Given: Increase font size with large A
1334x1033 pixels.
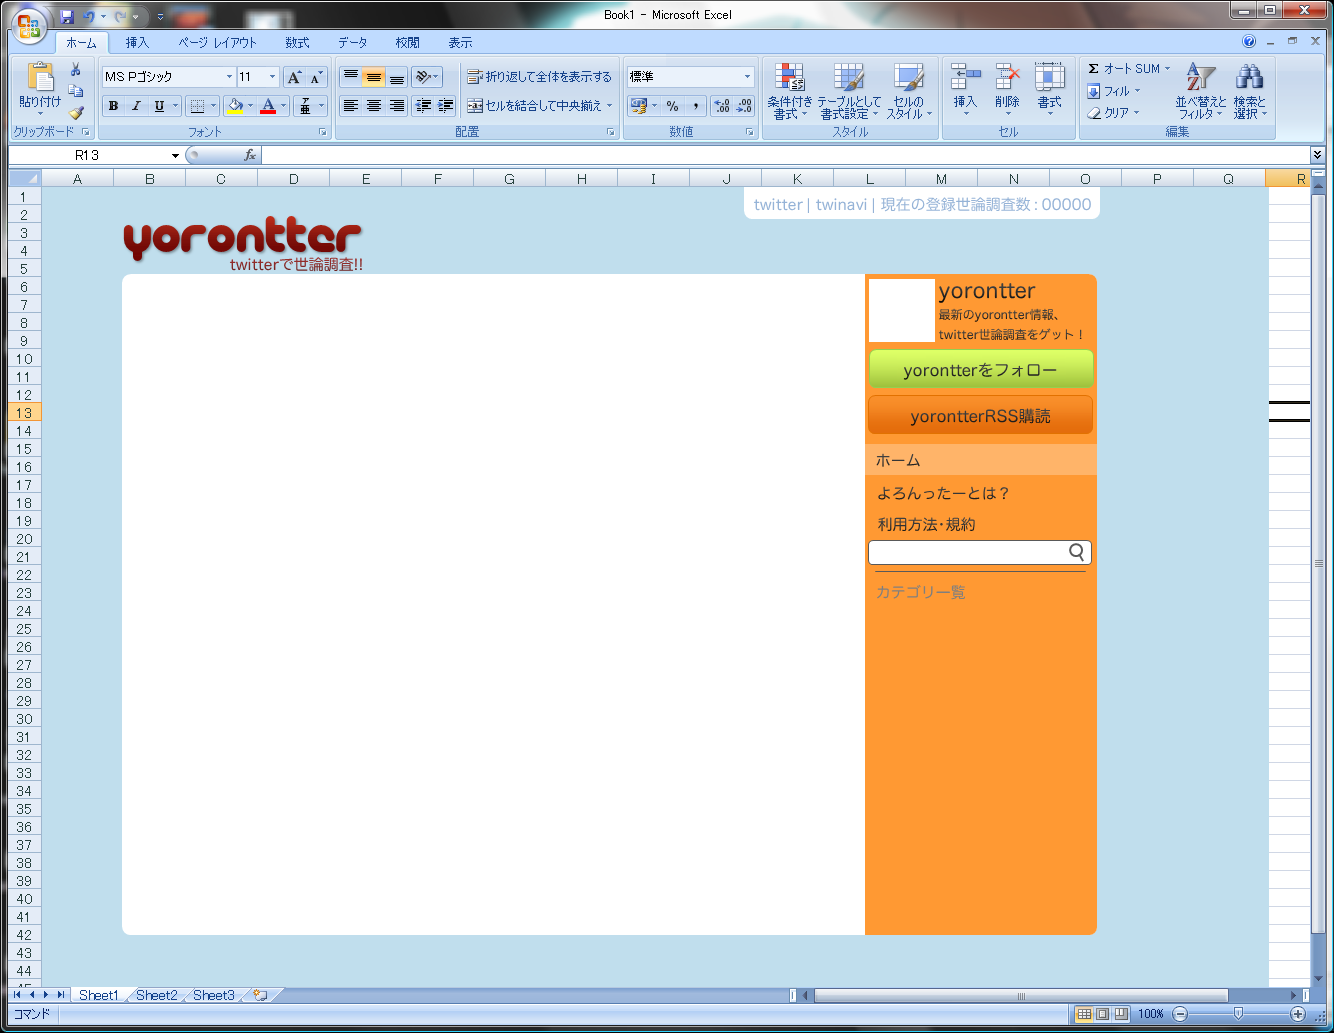Looking at the screenshot, I should pyautogui.click(x=294, y=77).
